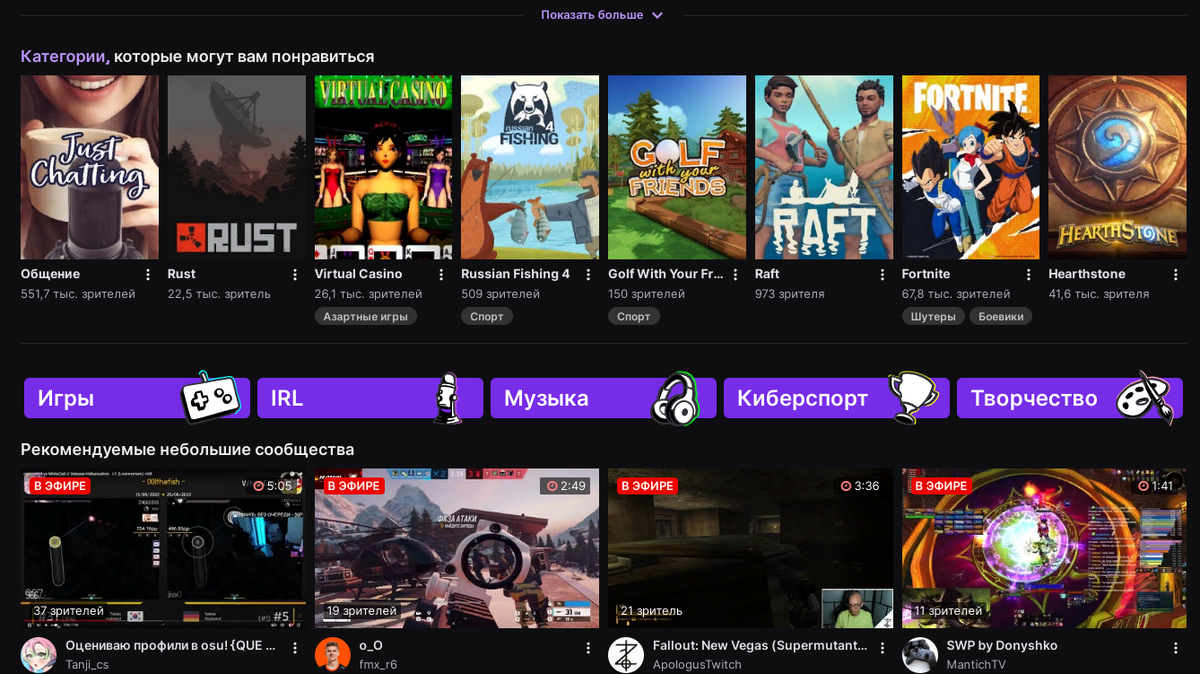
Task: Expand list with Показать больше
Action: (601, 15)
